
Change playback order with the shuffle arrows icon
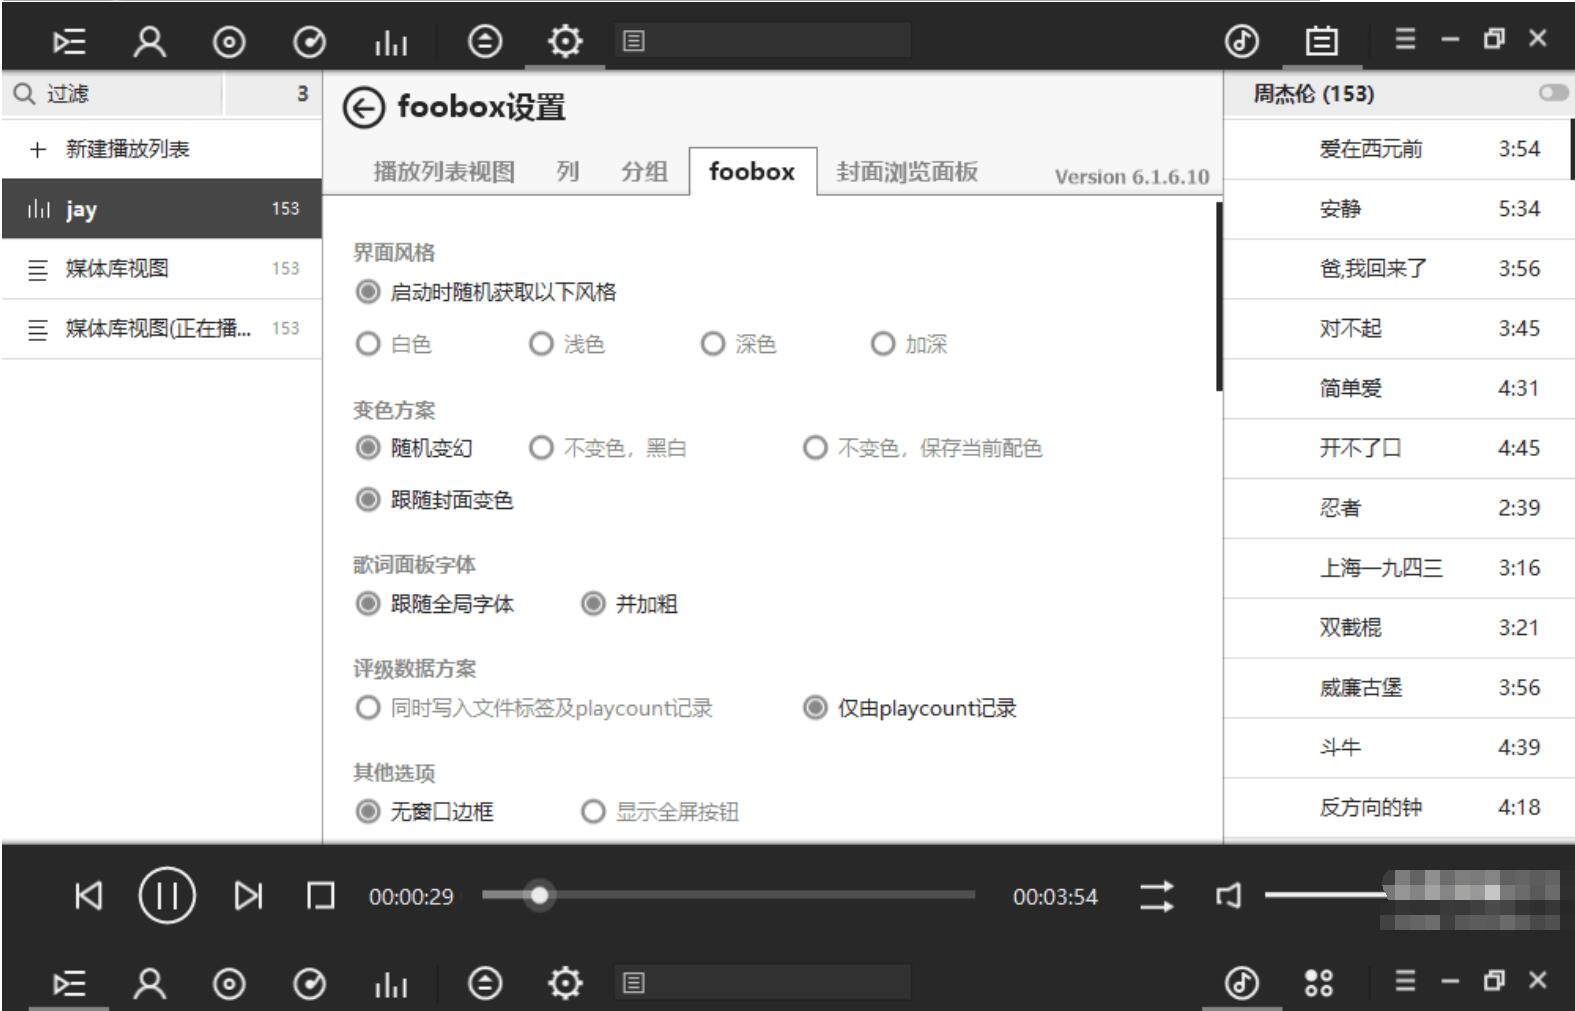[x=1157, y=896]
